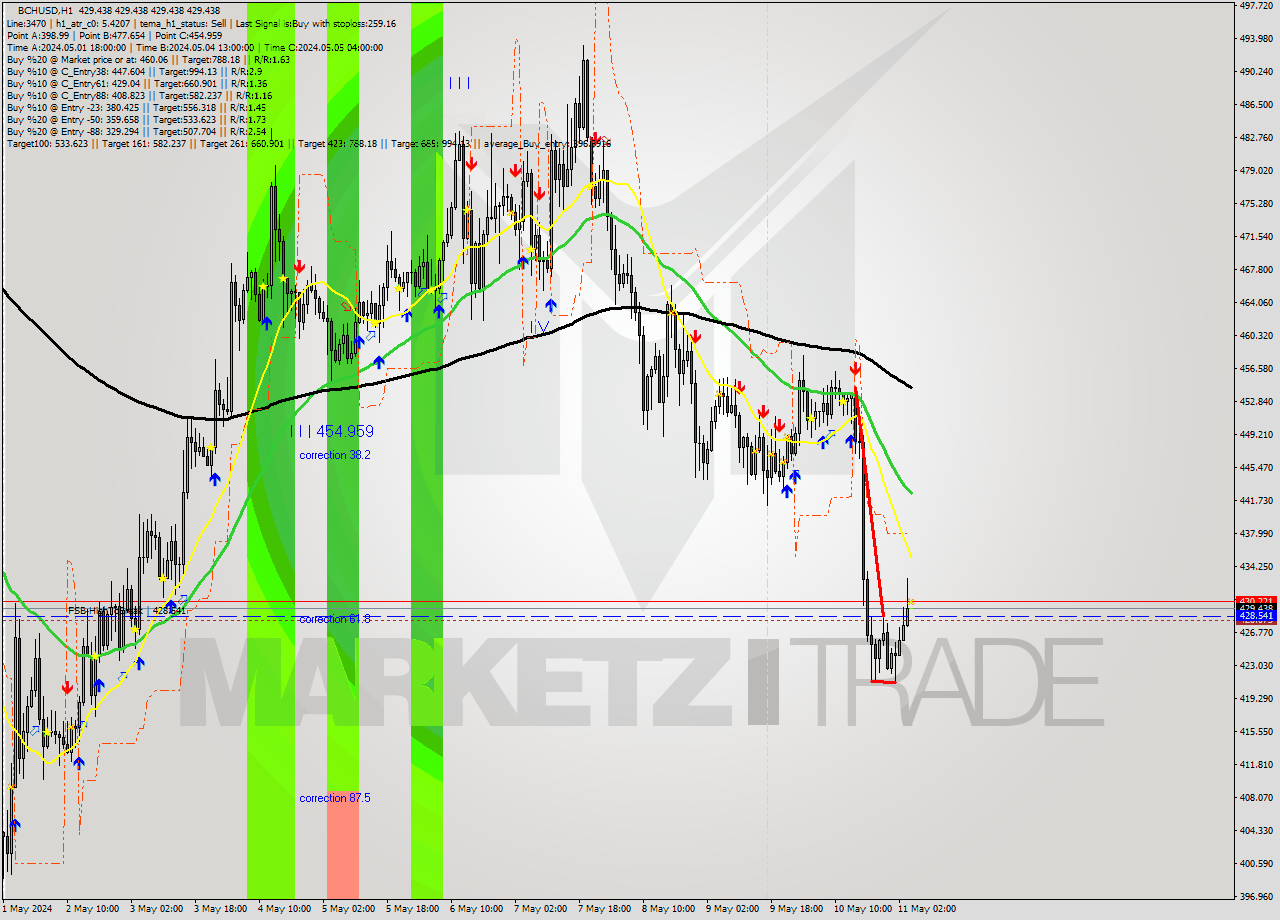Viewport: 1280px width, 920px height.
Task: Click the 'I I I 454.959' wave label
Action: [332, 431]
